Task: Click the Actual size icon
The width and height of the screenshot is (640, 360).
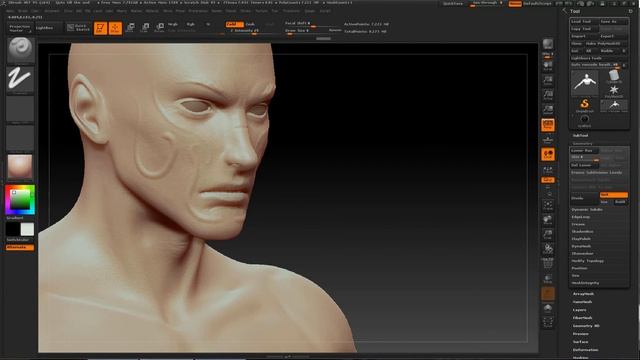Action: [548, 96]
